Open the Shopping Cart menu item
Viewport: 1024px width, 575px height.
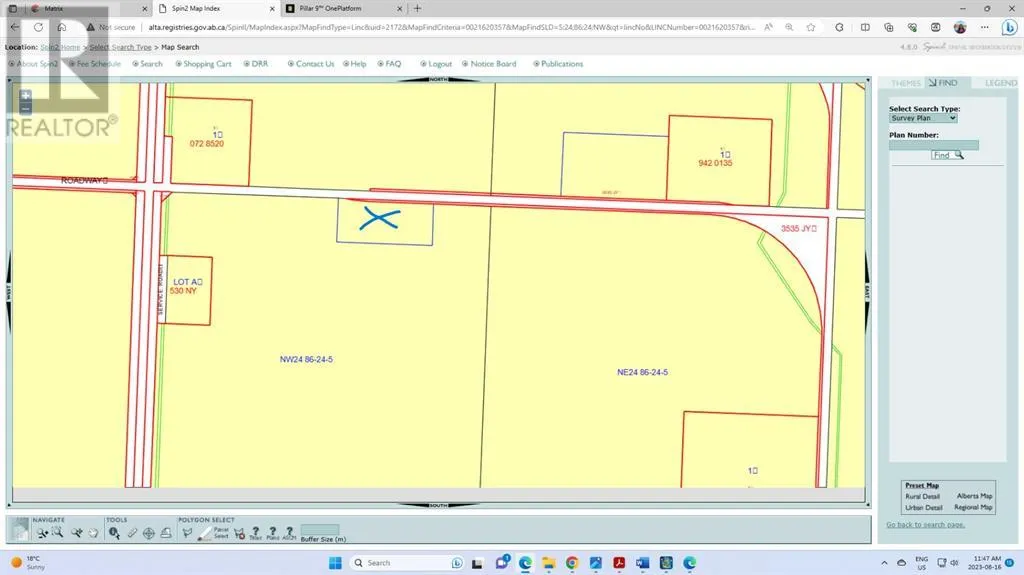[x=206, y=64]
